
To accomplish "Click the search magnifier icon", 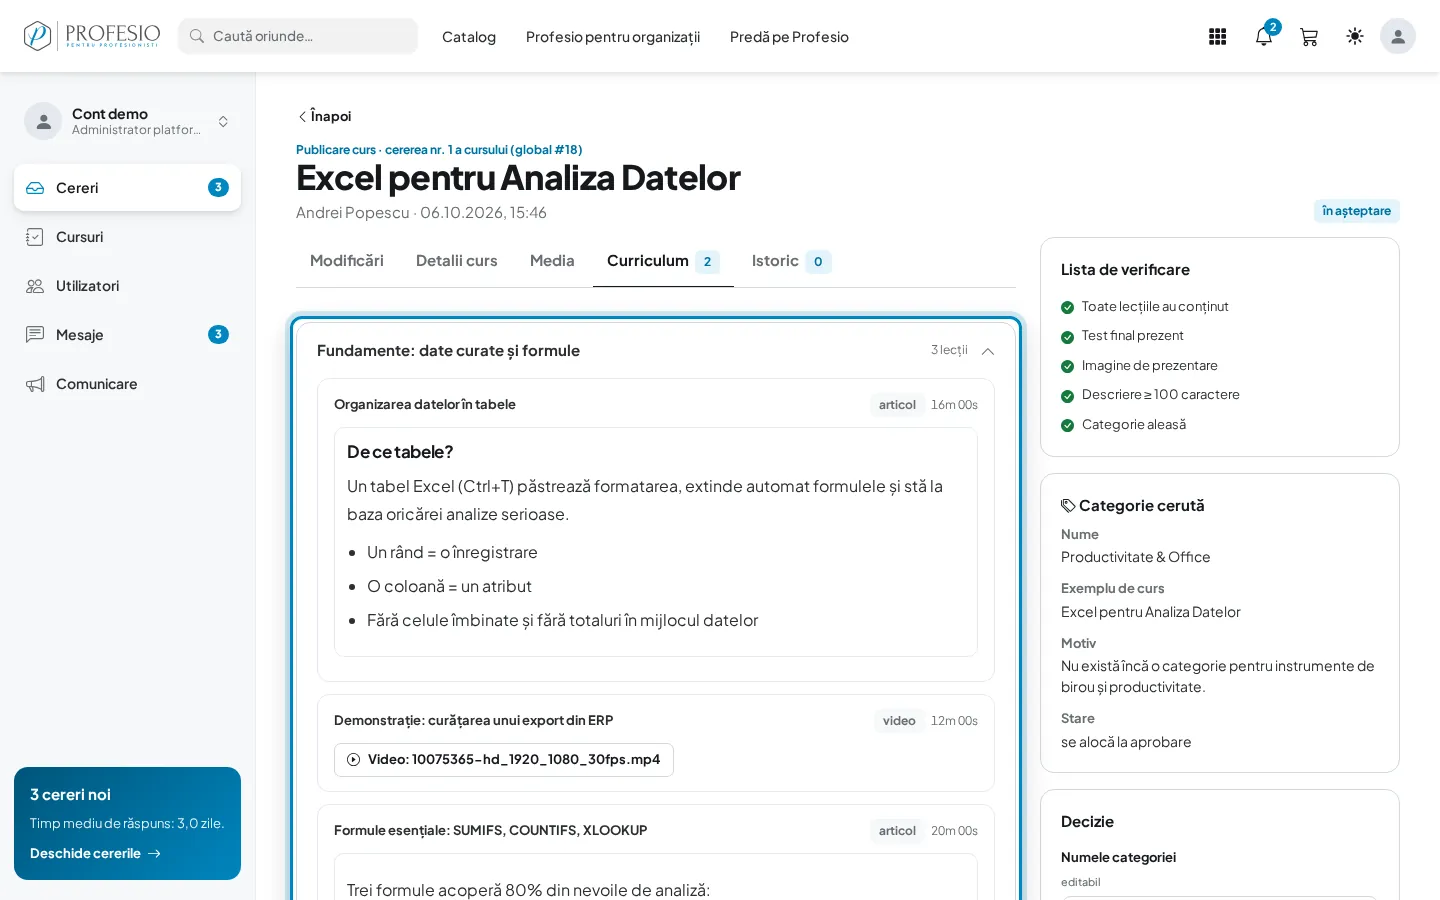I will 197,36.
